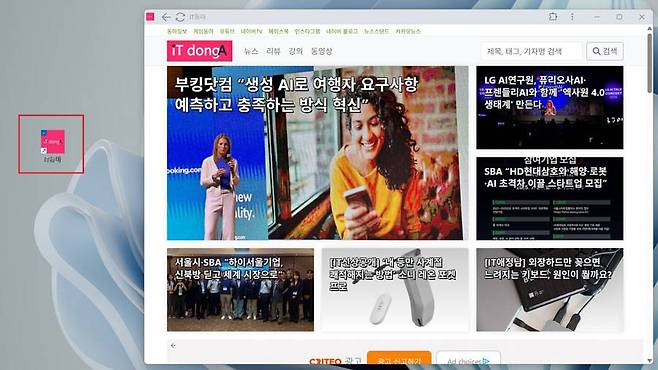Open the LG AI연구원 엑사원 4.0 article
This screenshot has height=370, width=658.
coord(550,107)
